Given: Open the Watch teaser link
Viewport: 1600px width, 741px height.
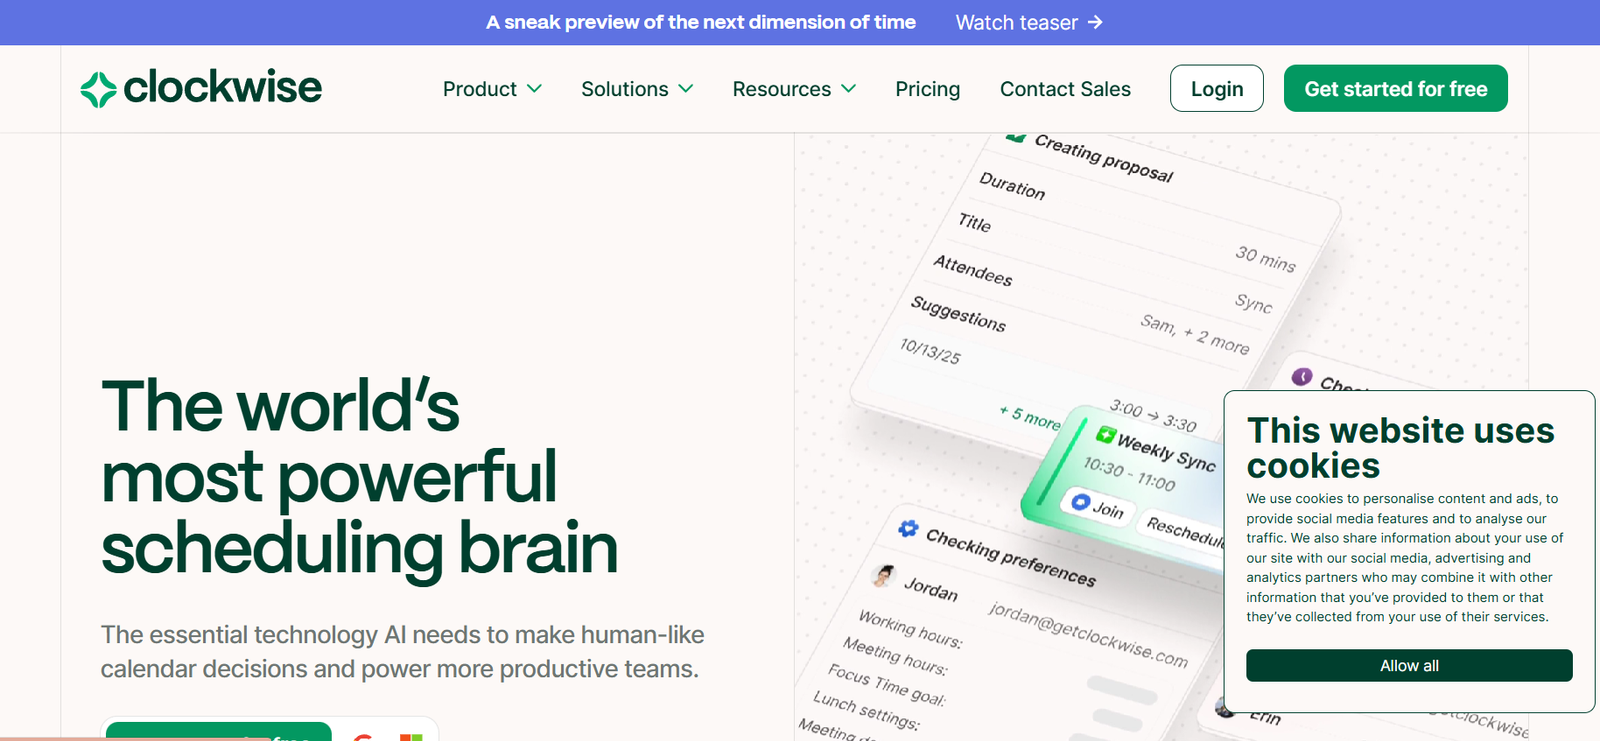Looking at the screenshot, I should pos(1017,22).
